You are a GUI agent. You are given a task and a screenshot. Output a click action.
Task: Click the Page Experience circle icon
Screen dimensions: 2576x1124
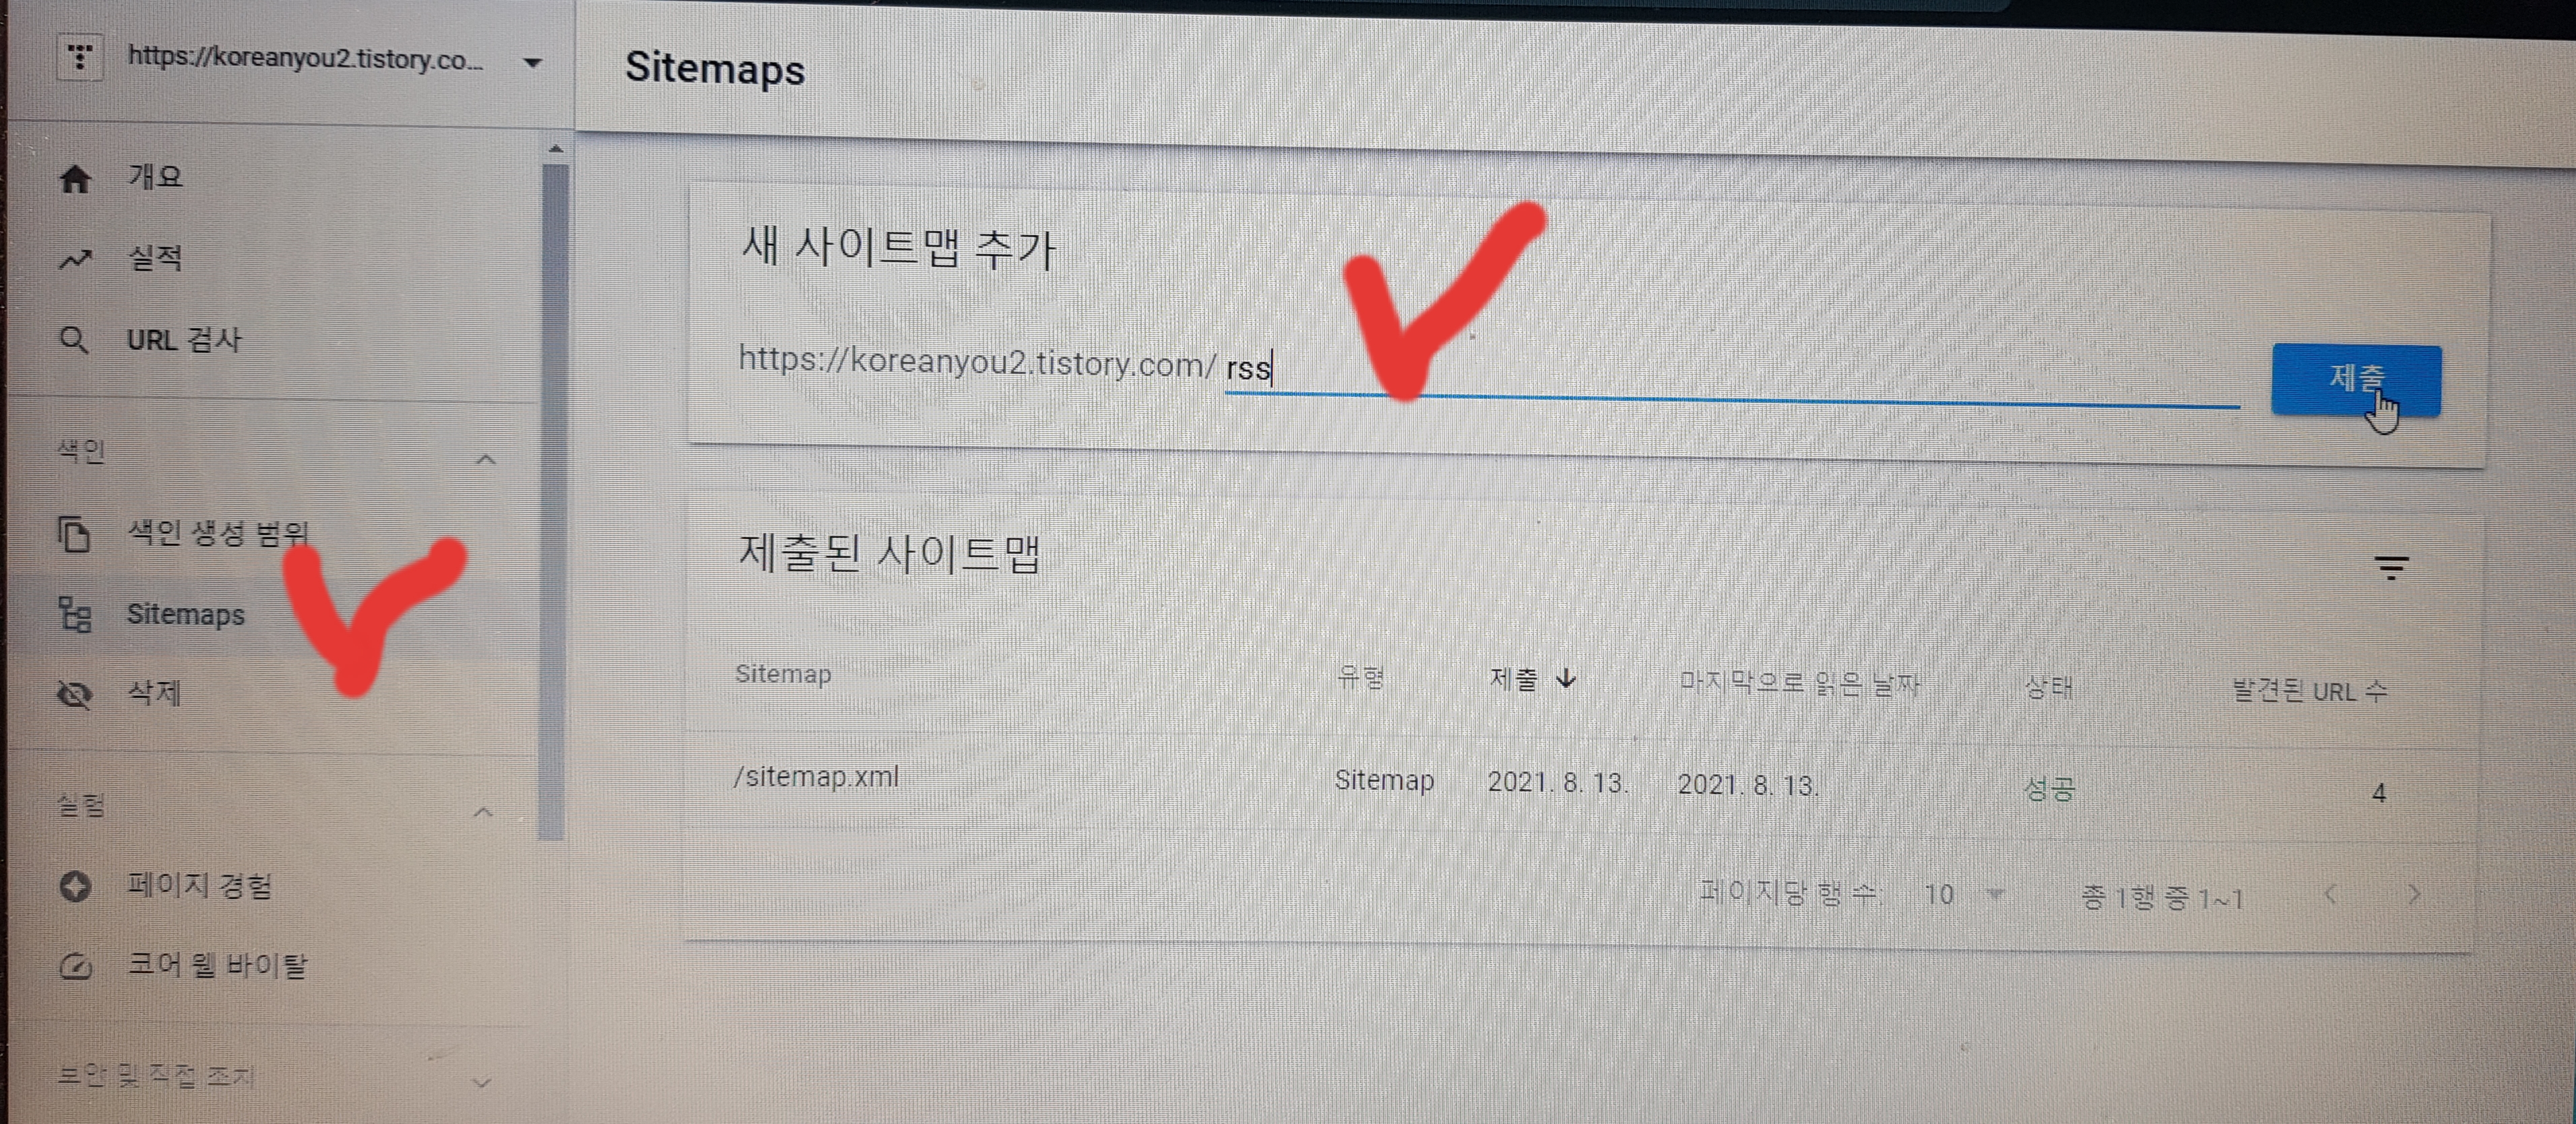[x=75, y=887]
